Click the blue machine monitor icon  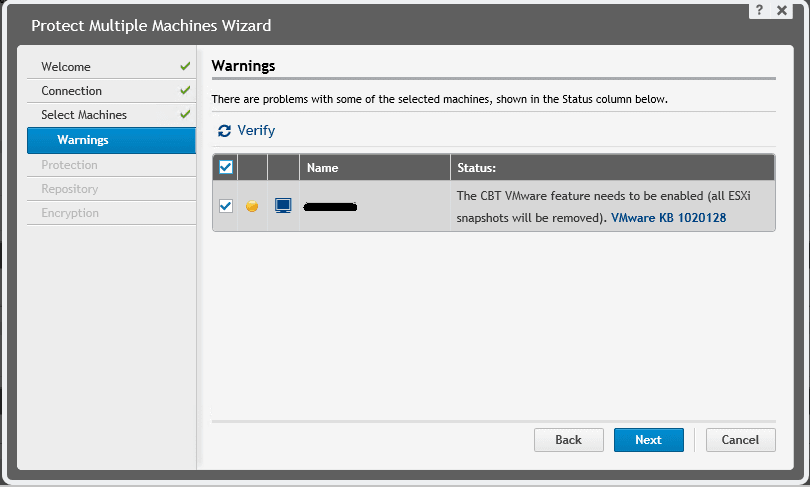point(283,206)
